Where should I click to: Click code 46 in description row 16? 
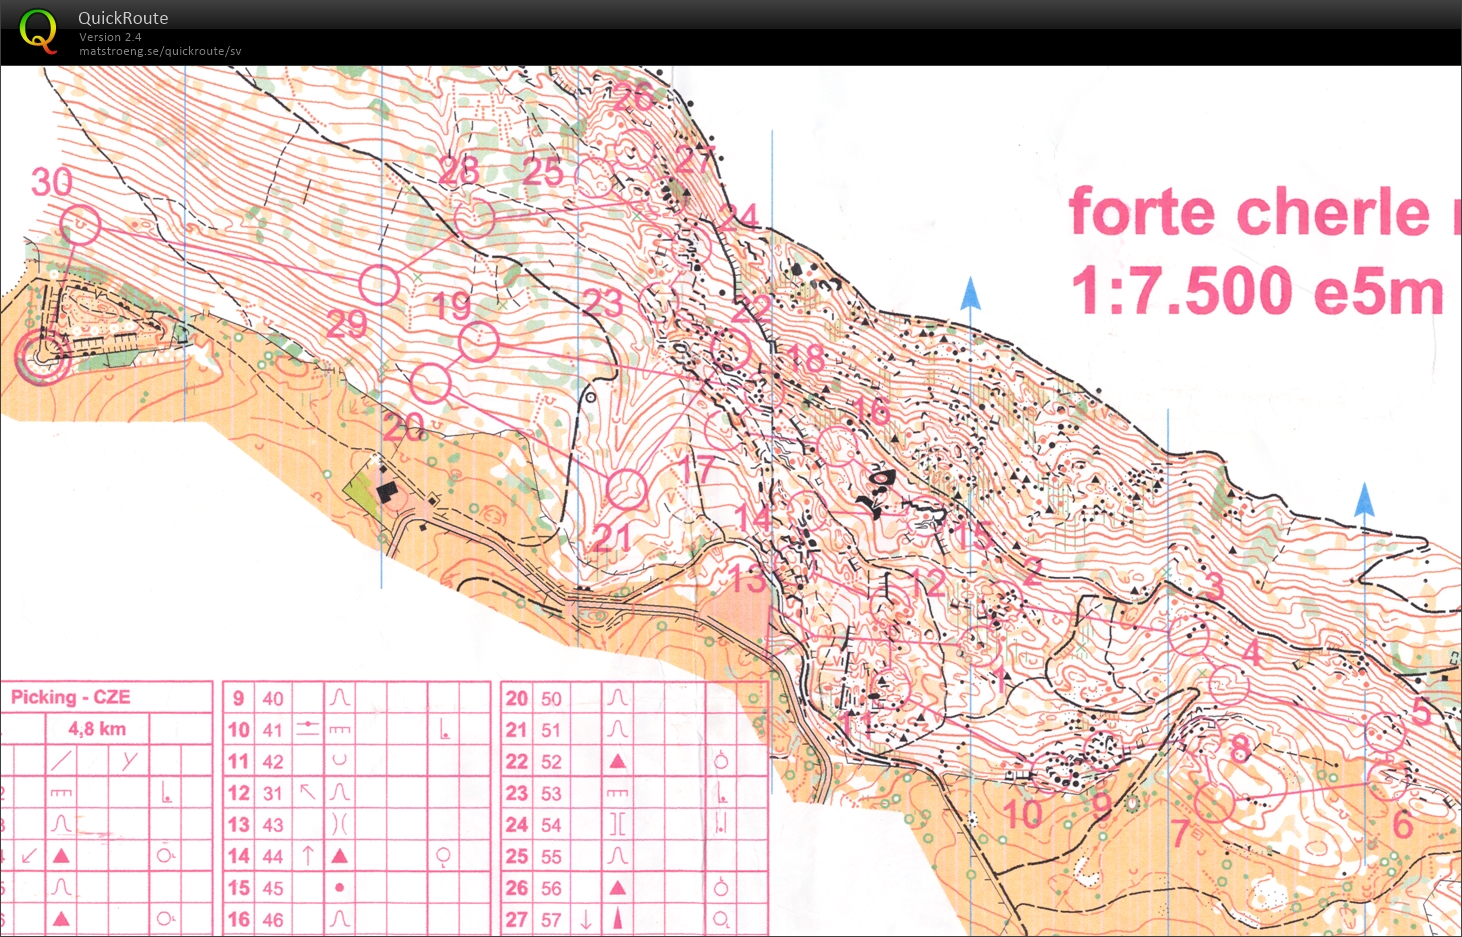pyautogui.click(x=273, y=920)
